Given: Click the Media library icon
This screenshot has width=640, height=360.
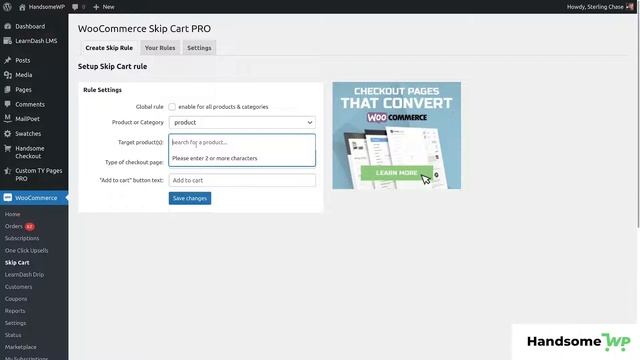Looking at the screenshot, I should click(7, 75).
